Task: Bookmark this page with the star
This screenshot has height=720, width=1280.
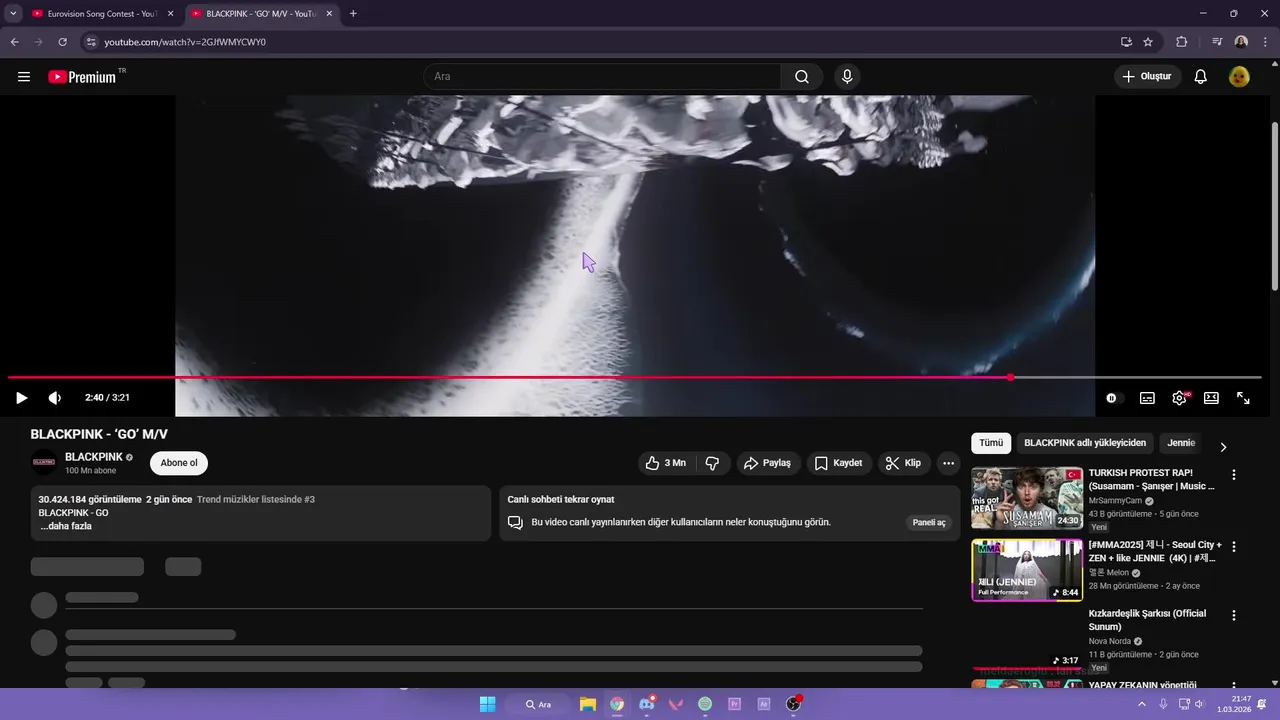Action: click(1148, 42)
